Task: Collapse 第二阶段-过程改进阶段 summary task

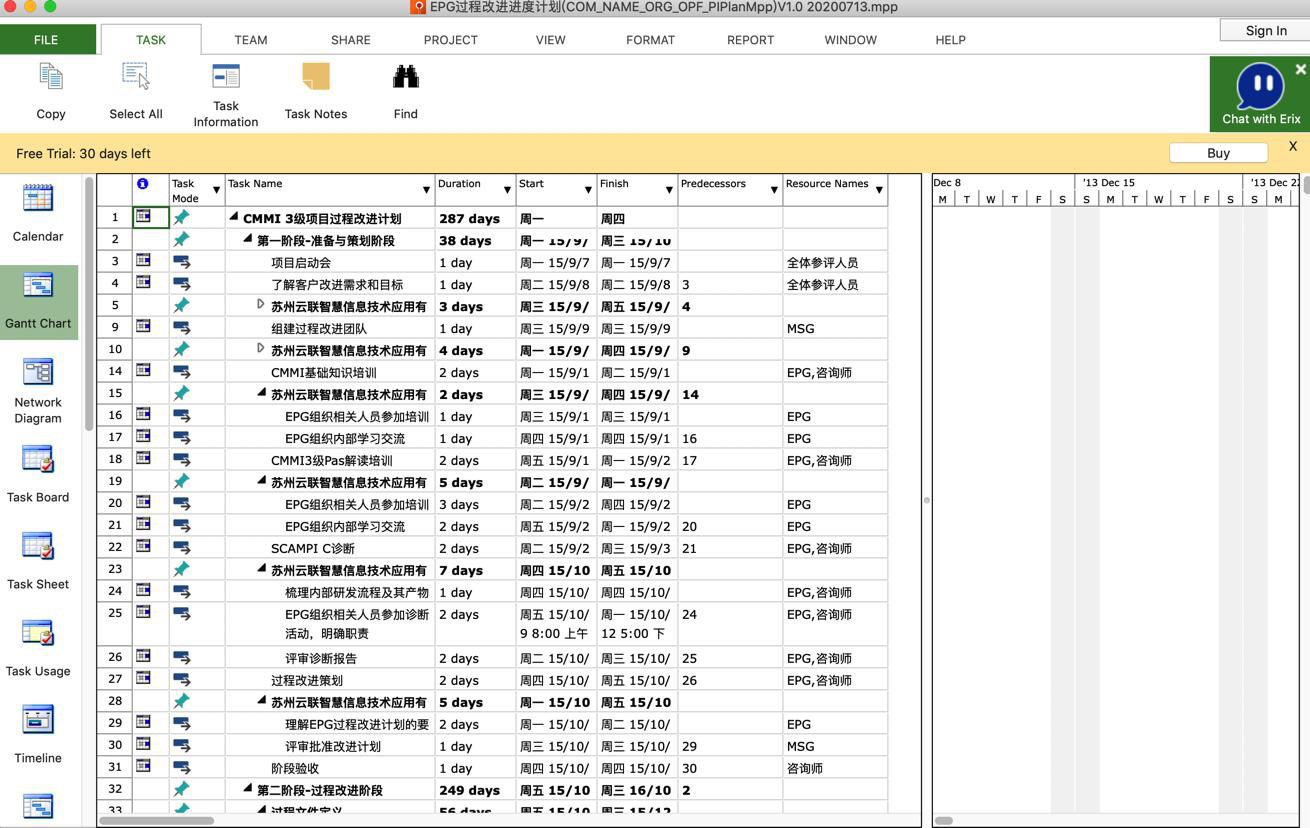Action: pyautogui.click(x=248, y=789)
